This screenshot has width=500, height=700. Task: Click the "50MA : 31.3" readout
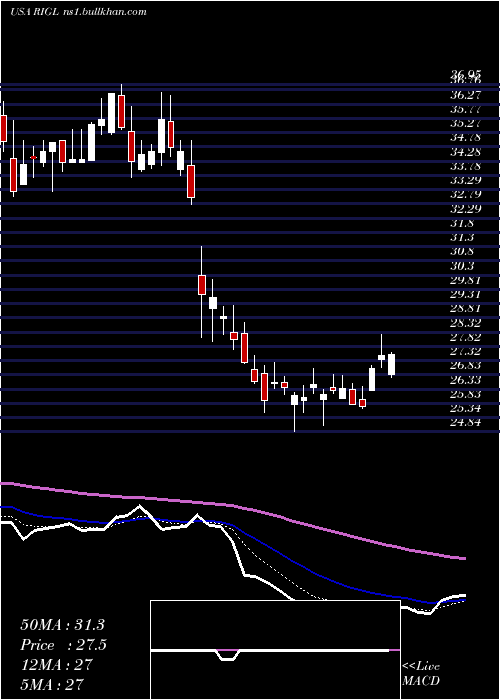62,625
